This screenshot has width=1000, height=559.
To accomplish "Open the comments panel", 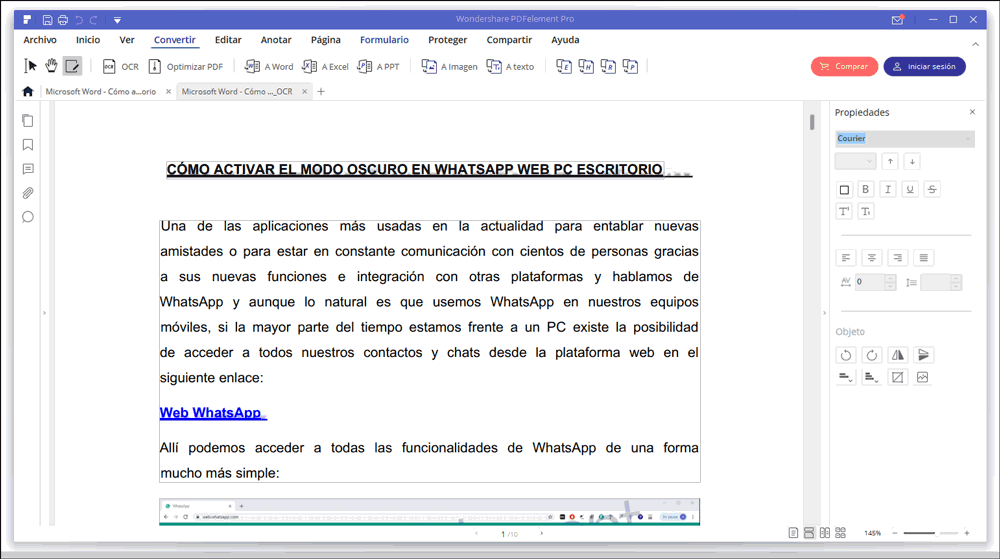I will click(x=27, y=169).
